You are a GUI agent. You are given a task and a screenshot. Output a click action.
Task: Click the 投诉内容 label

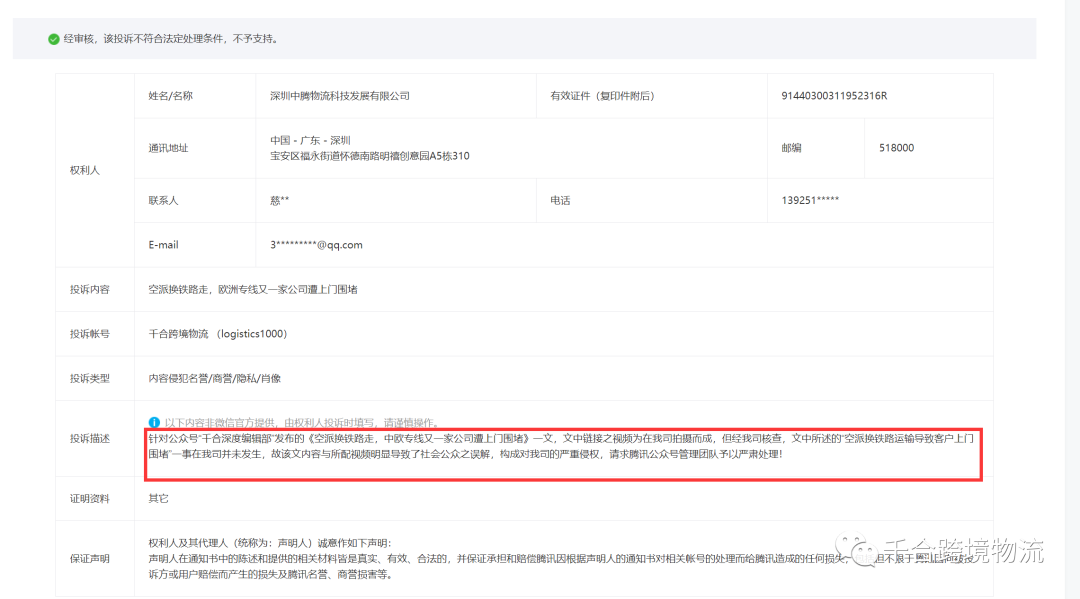(x=90, y=289)
